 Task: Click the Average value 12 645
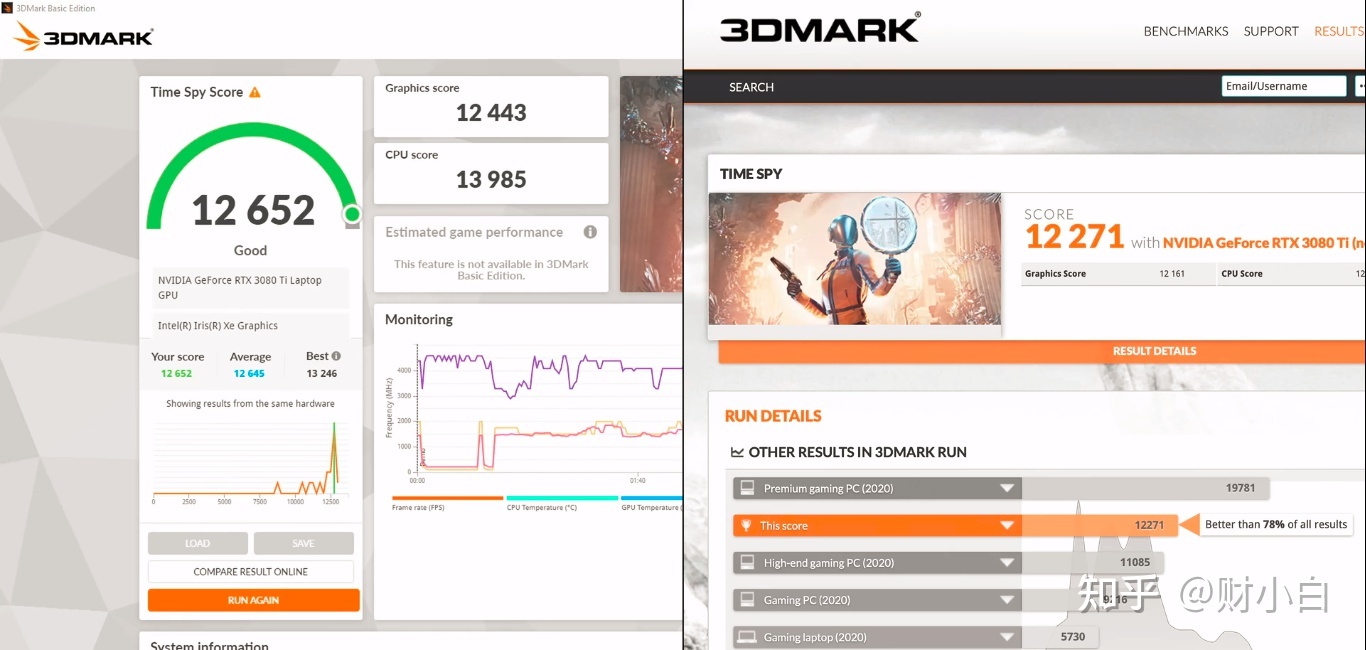click(x=249, y=373)
